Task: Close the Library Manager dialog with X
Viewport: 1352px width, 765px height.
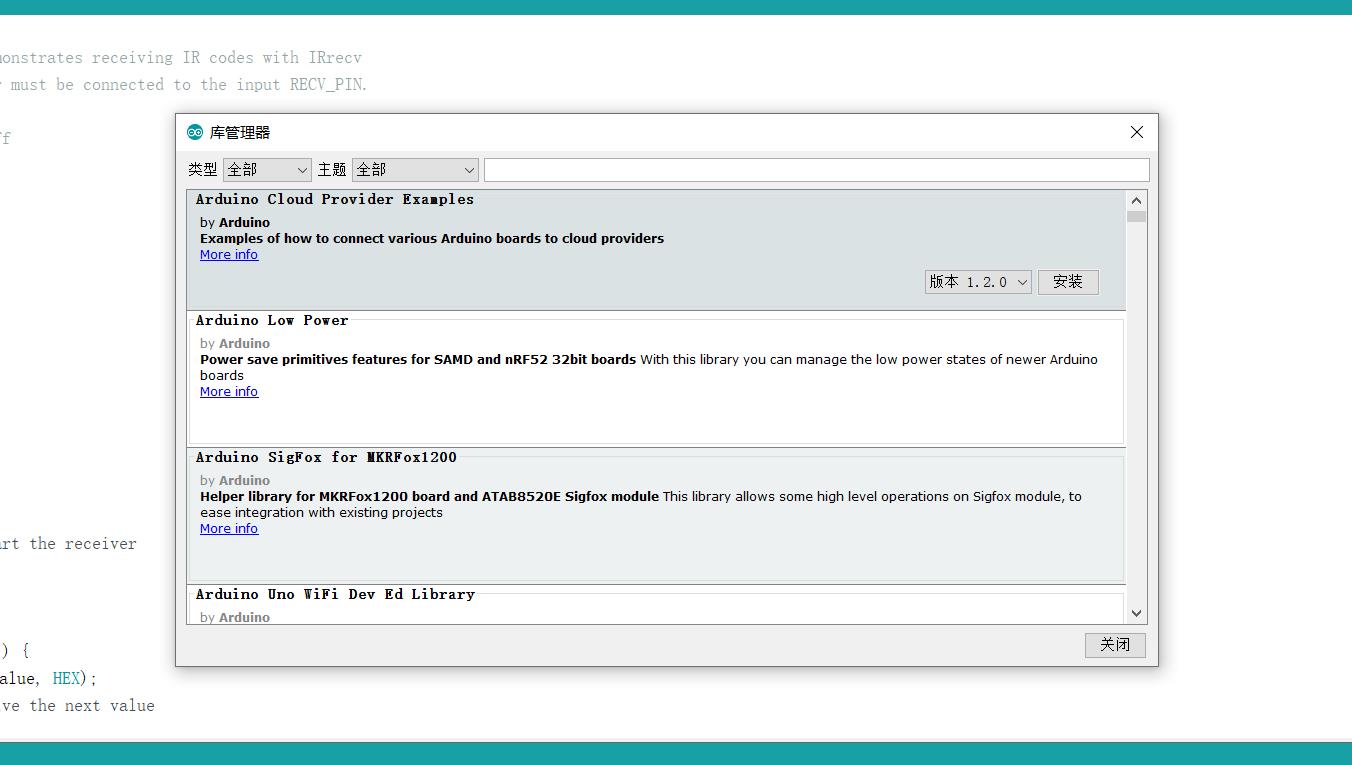Action: click(1136, 132)
